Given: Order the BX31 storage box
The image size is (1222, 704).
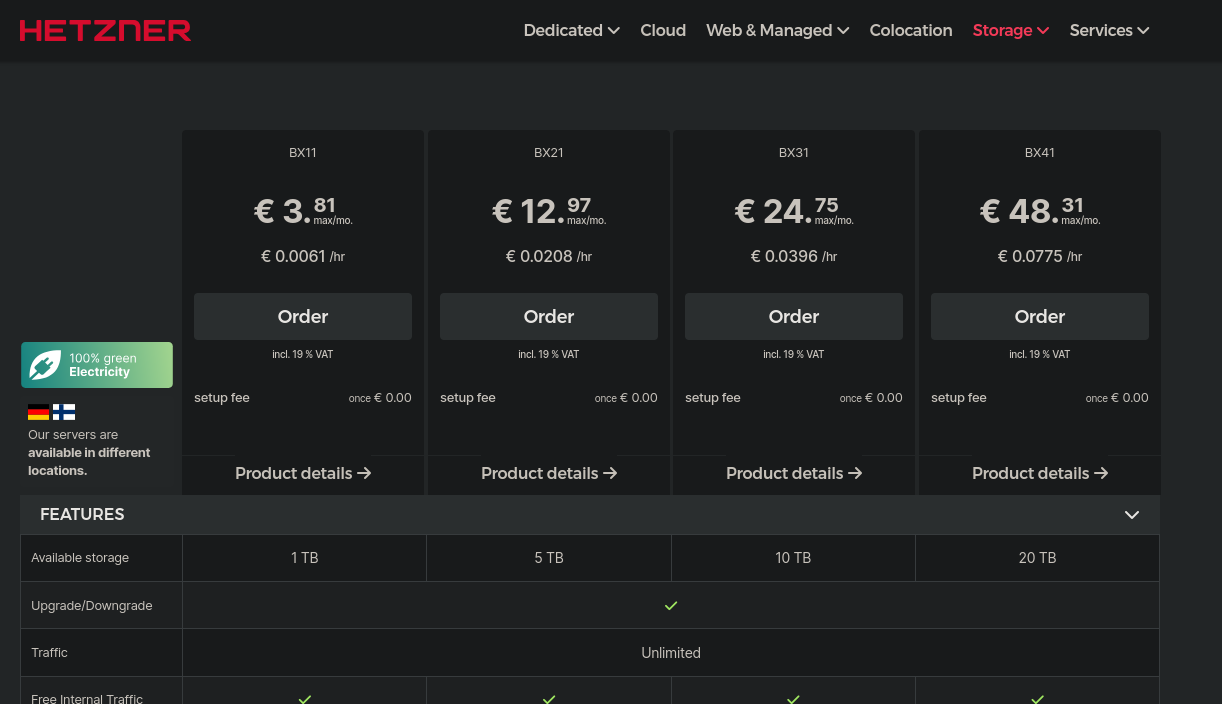Looking at the screenshot, I should [794, 316].
